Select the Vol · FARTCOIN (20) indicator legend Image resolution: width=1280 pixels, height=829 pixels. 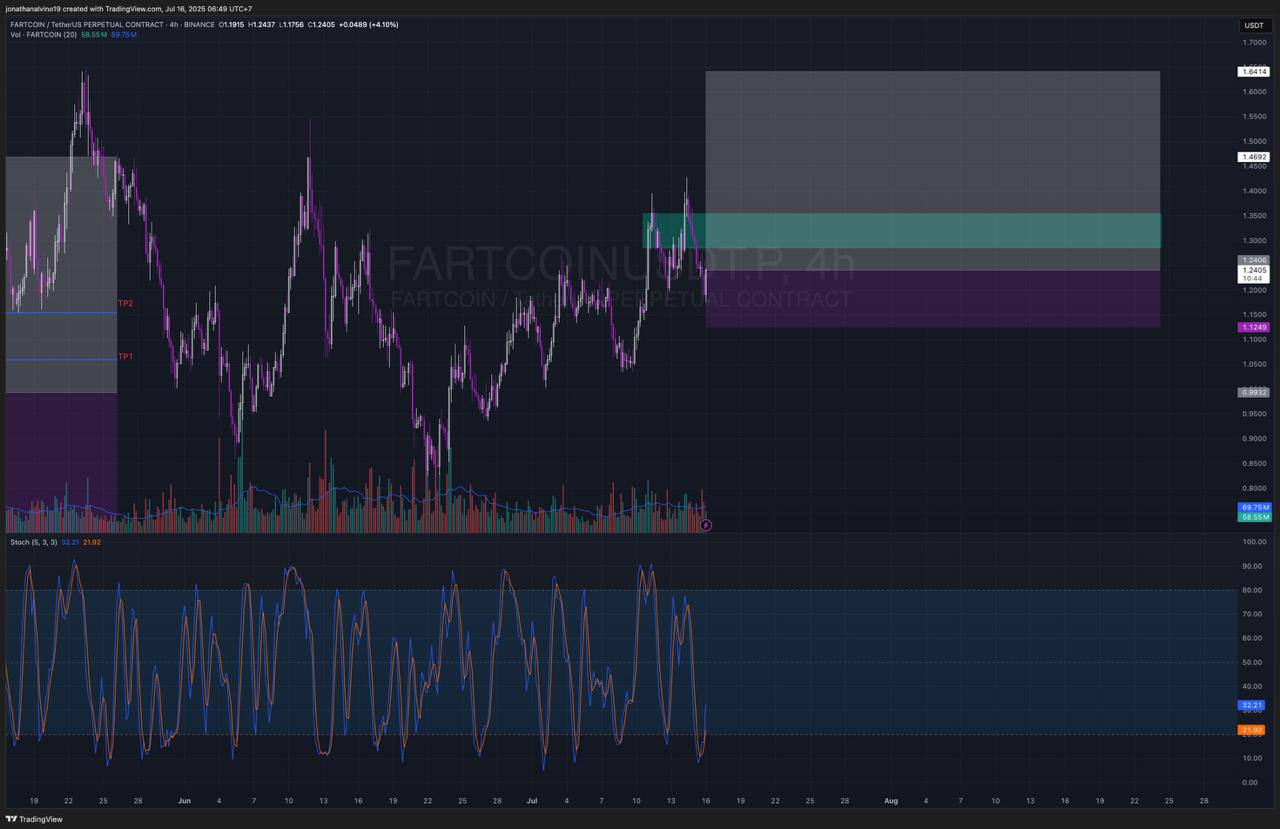pyautogui.click(x=43, y=34)
